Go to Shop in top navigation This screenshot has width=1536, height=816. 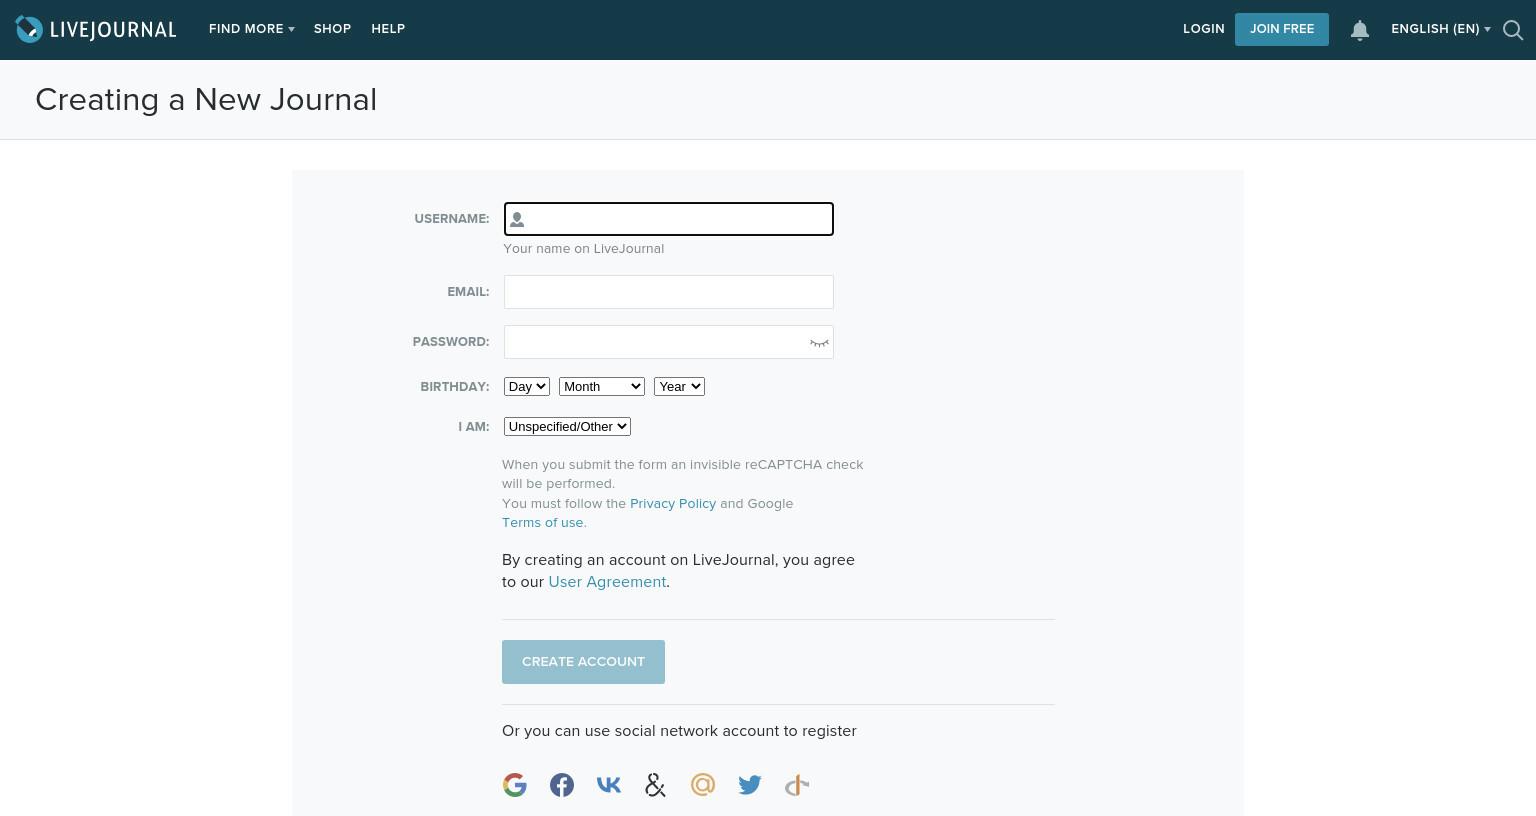(x=332, y=29)
